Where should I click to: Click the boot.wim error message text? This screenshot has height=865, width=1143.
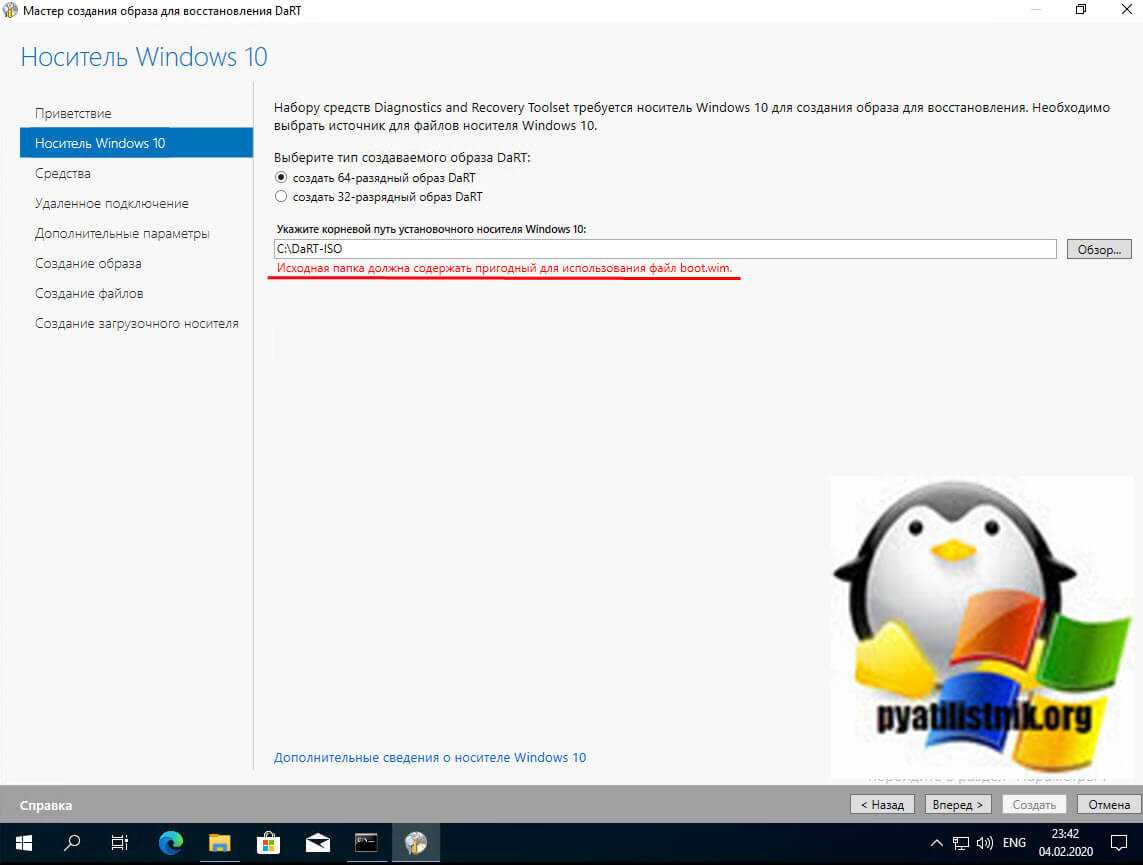(504, 268)
